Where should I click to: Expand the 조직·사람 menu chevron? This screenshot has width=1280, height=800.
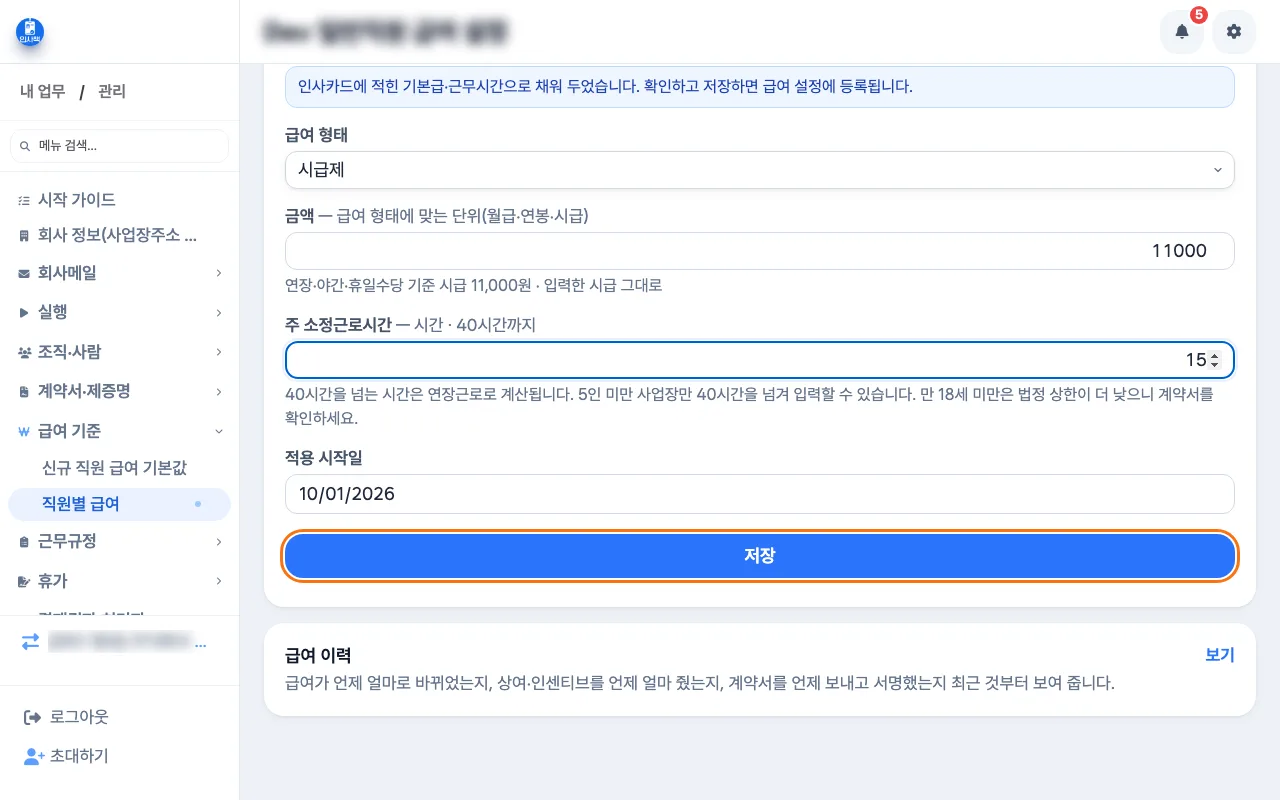pyautogui.click(x=219, y=352)
